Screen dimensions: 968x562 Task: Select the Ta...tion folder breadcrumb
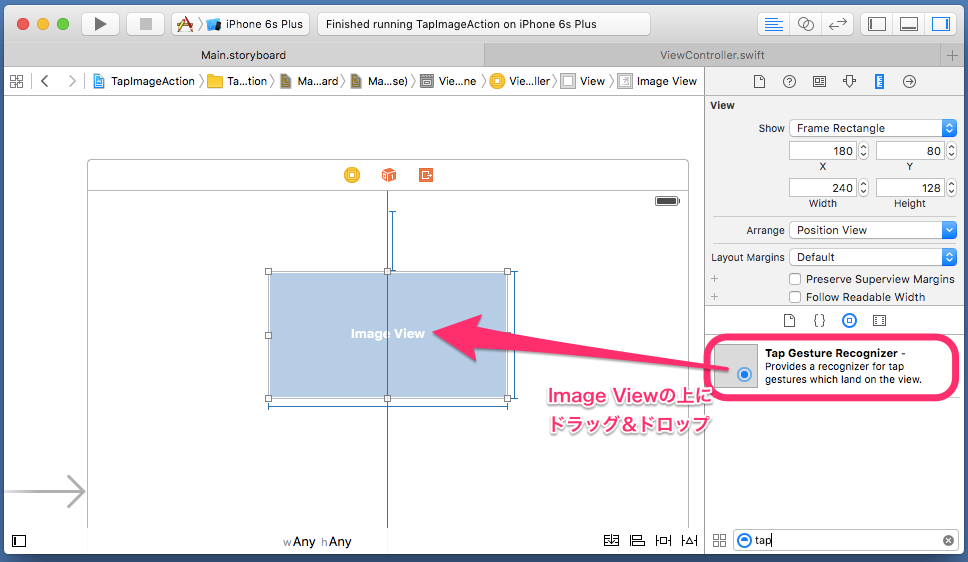pos(238,81)
